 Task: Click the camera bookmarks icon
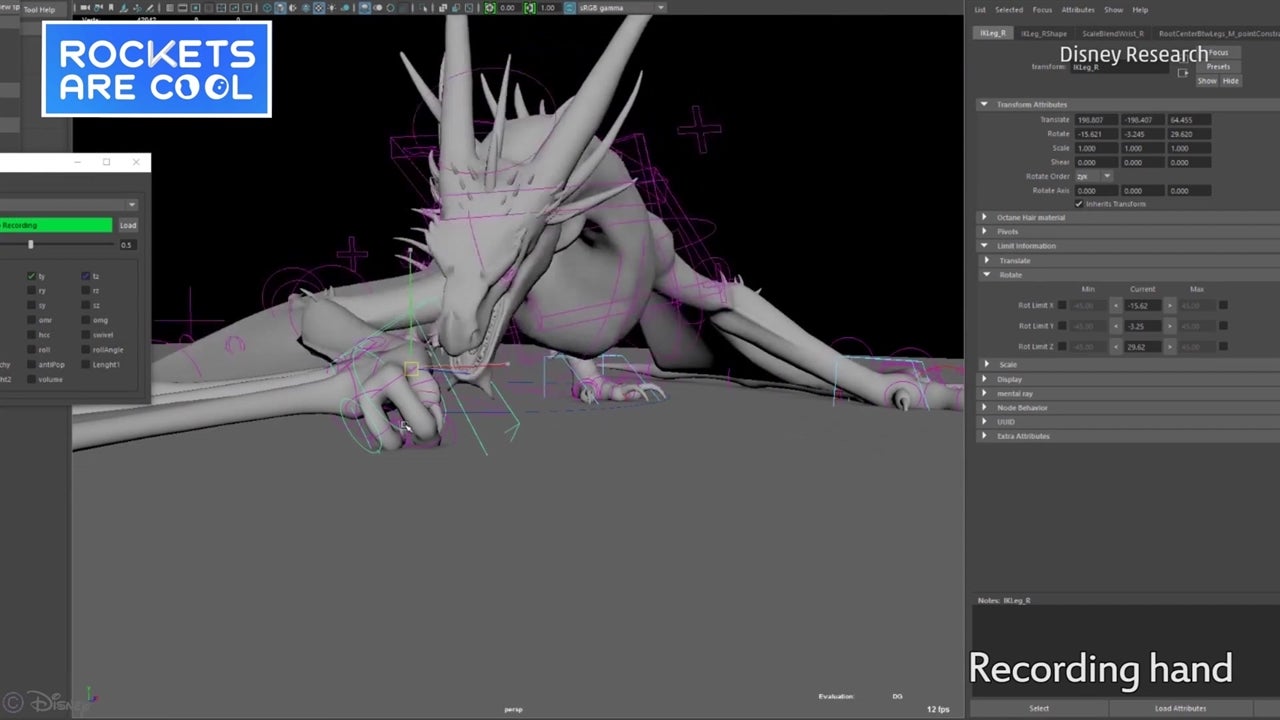(111, 7)
